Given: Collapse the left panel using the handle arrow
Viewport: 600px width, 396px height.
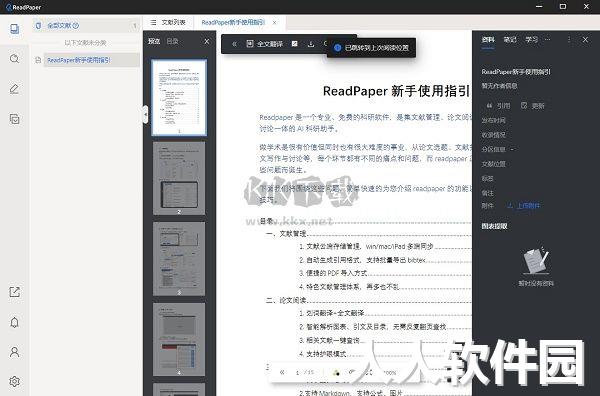Looking at the screenshot, I should [x=145, y=114].
